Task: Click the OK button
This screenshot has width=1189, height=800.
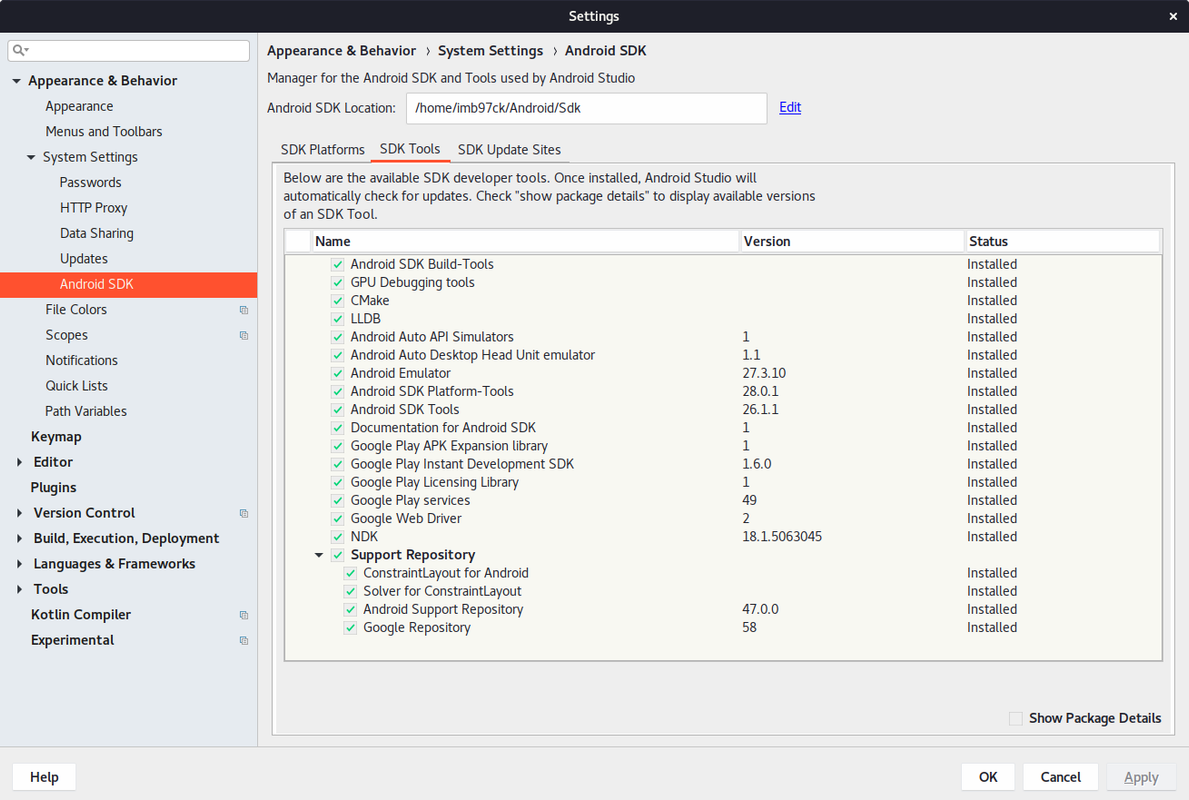Action: (988, 776)
